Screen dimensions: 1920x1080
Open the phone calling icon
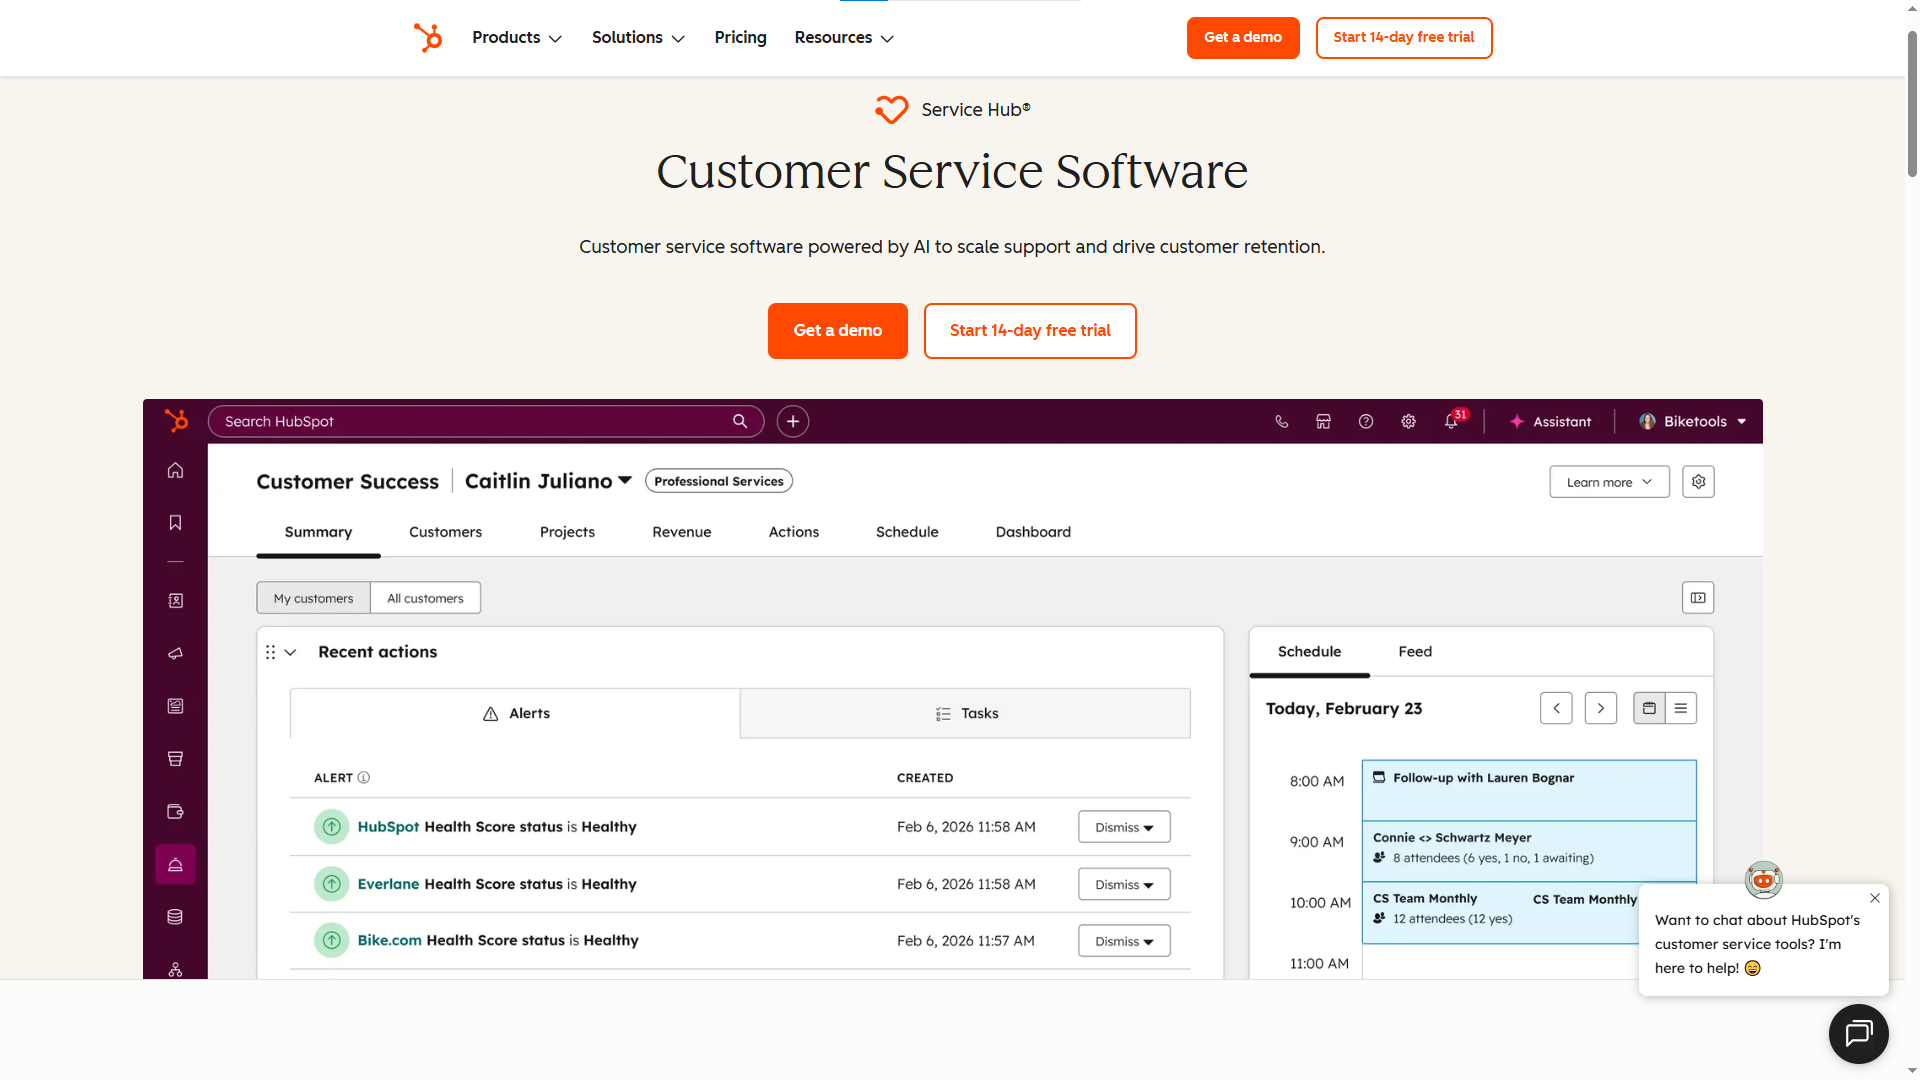[x=1281, y=422]
